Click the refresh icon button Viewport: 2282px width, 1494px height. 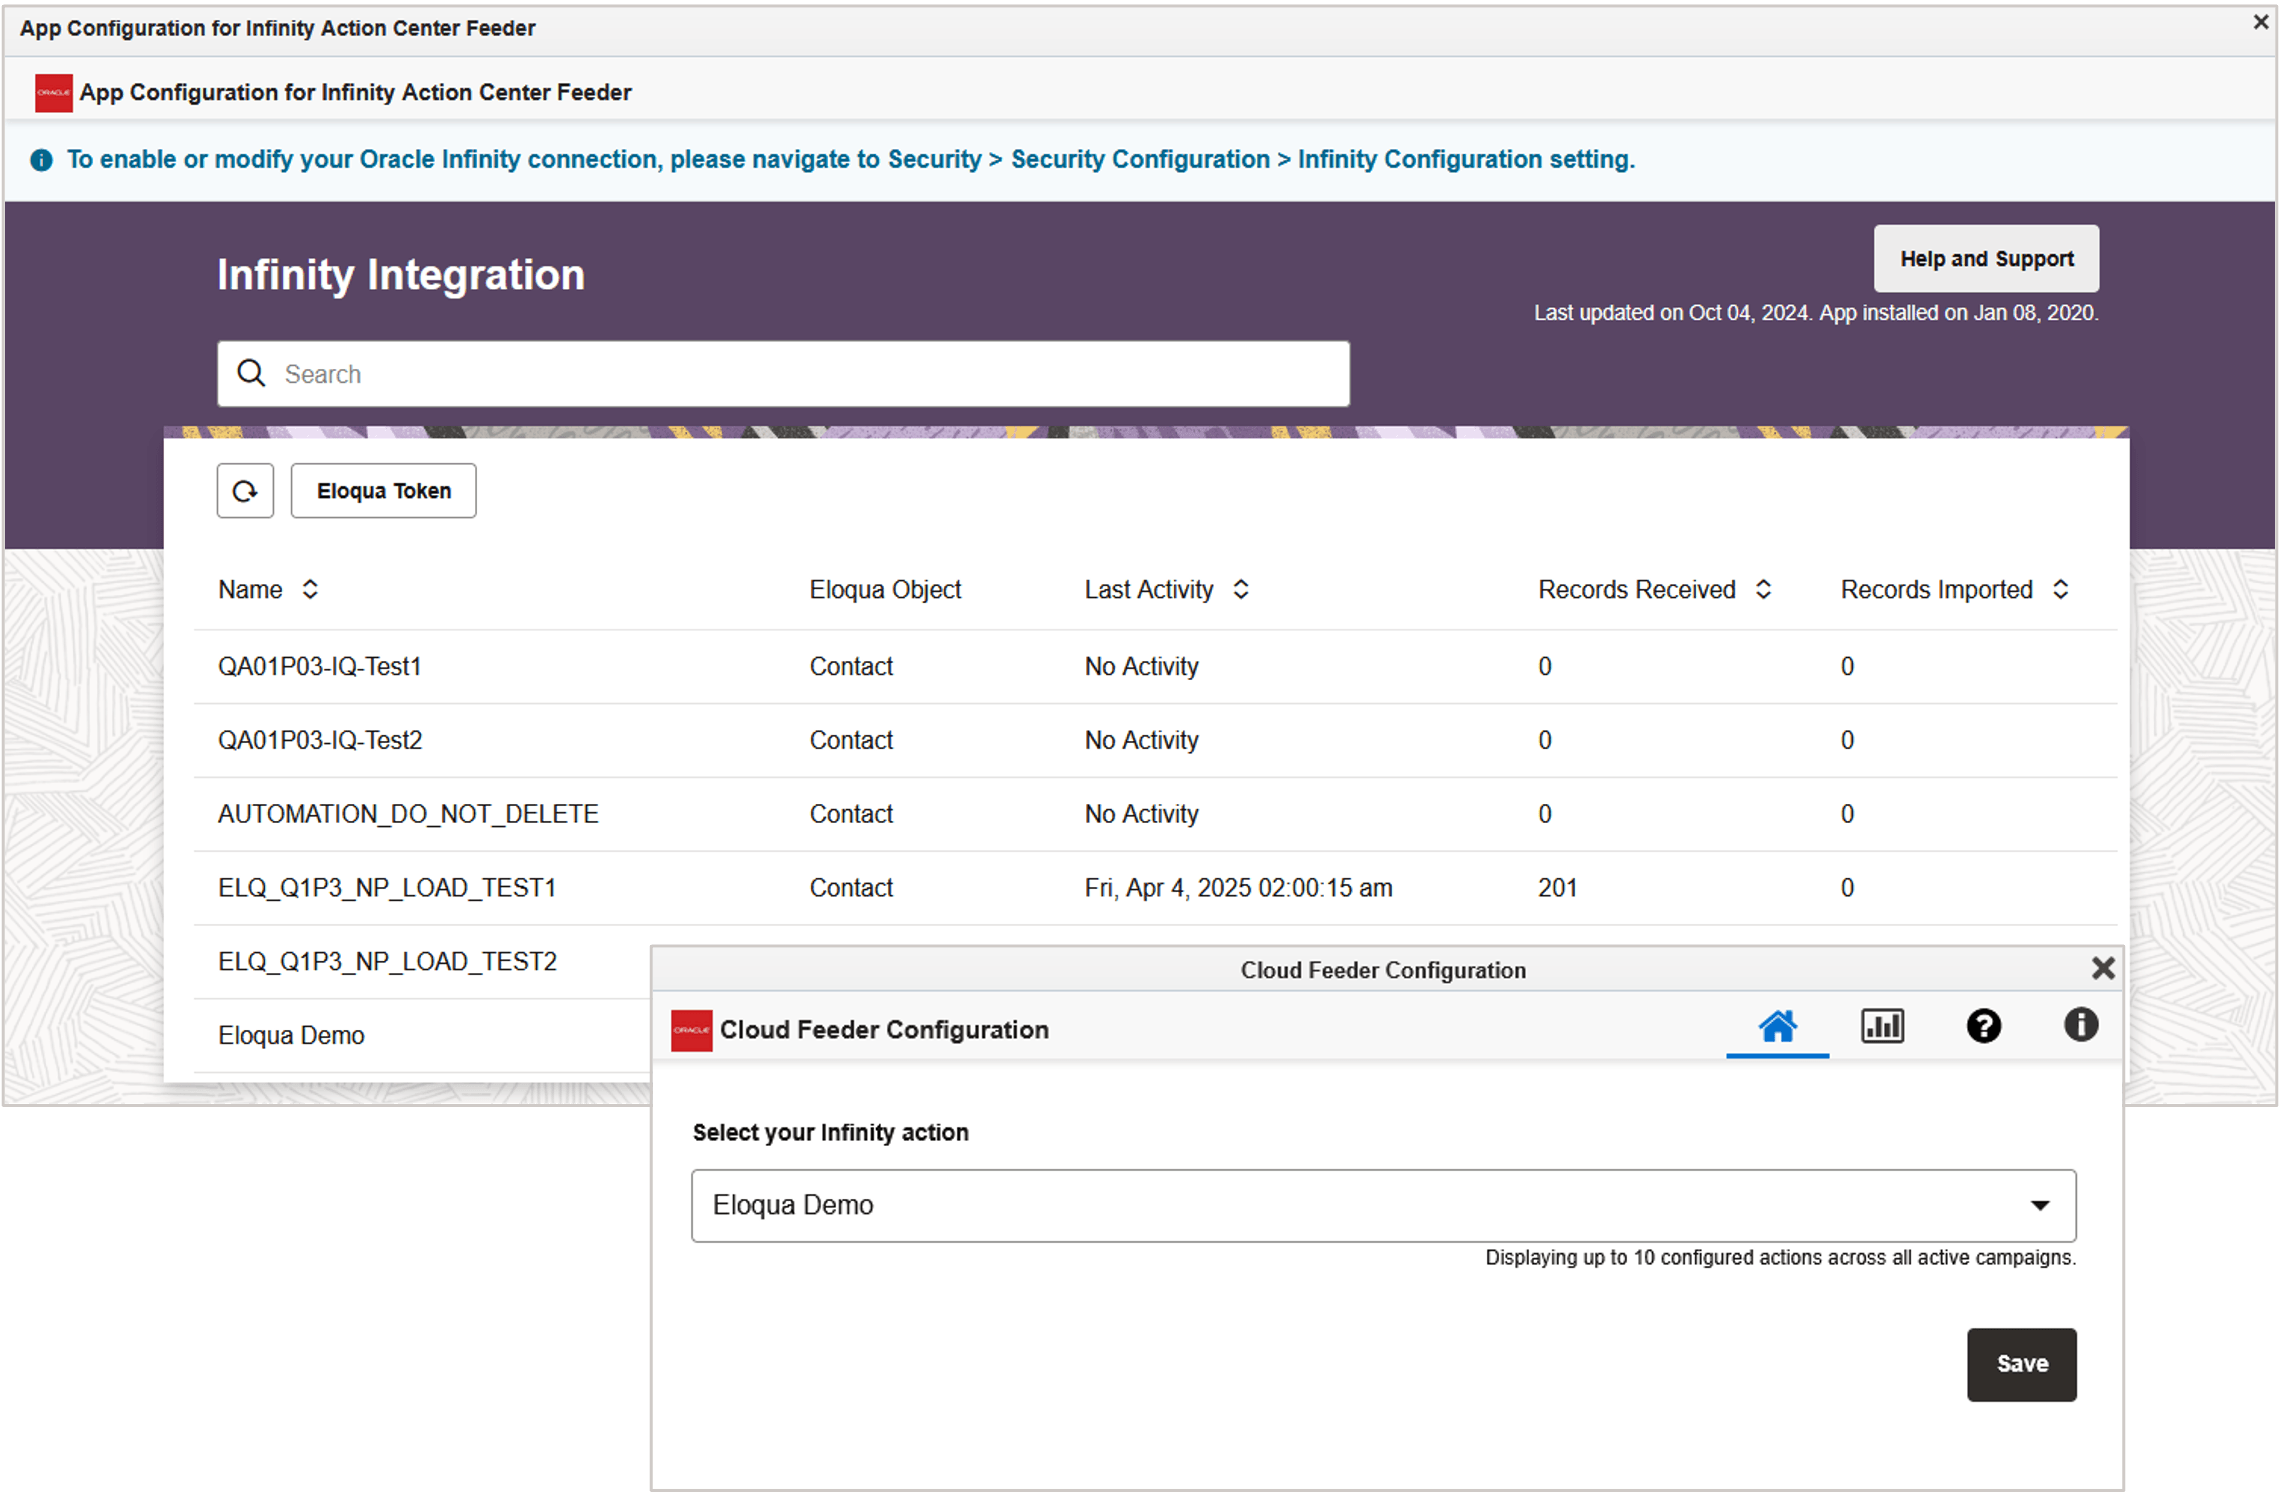tap(245, 491)
